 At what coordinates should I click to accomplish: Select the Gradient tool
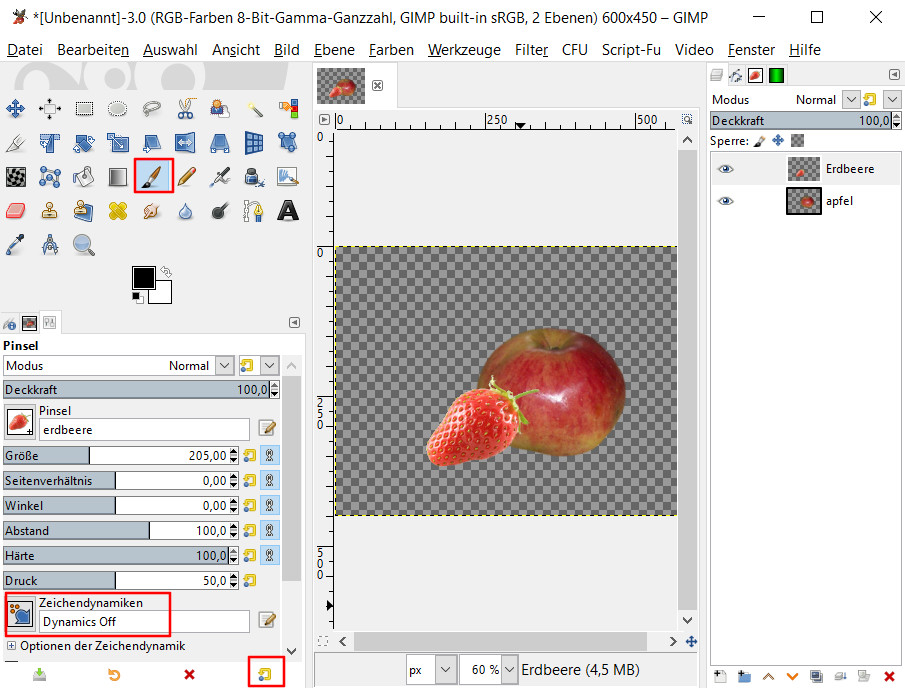118,177
